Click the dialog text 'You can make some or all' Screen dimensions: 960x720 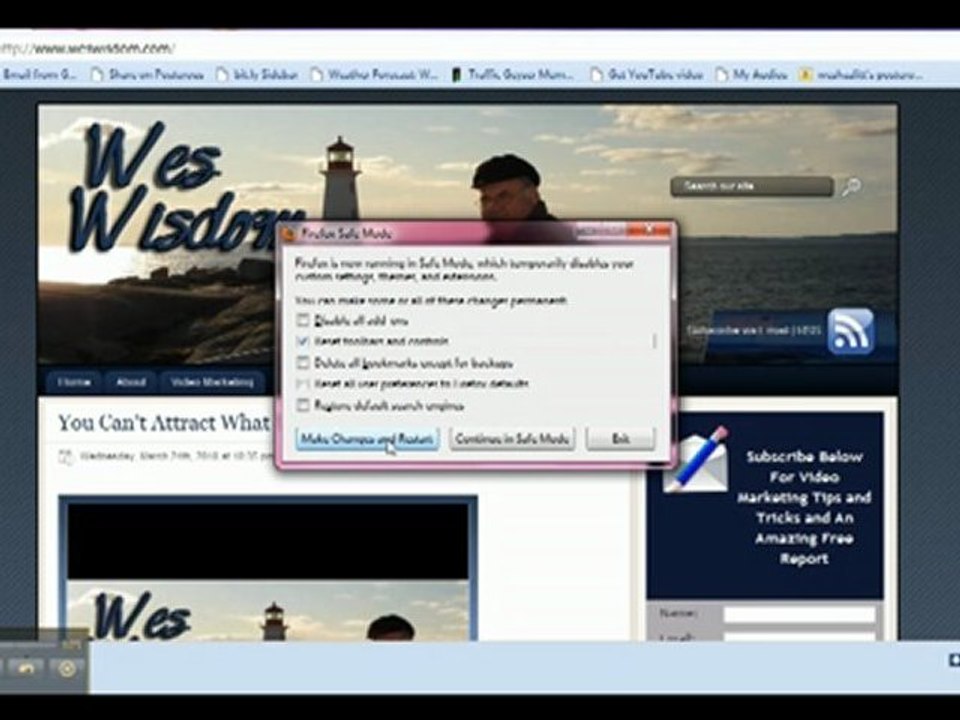pos(431,301)
